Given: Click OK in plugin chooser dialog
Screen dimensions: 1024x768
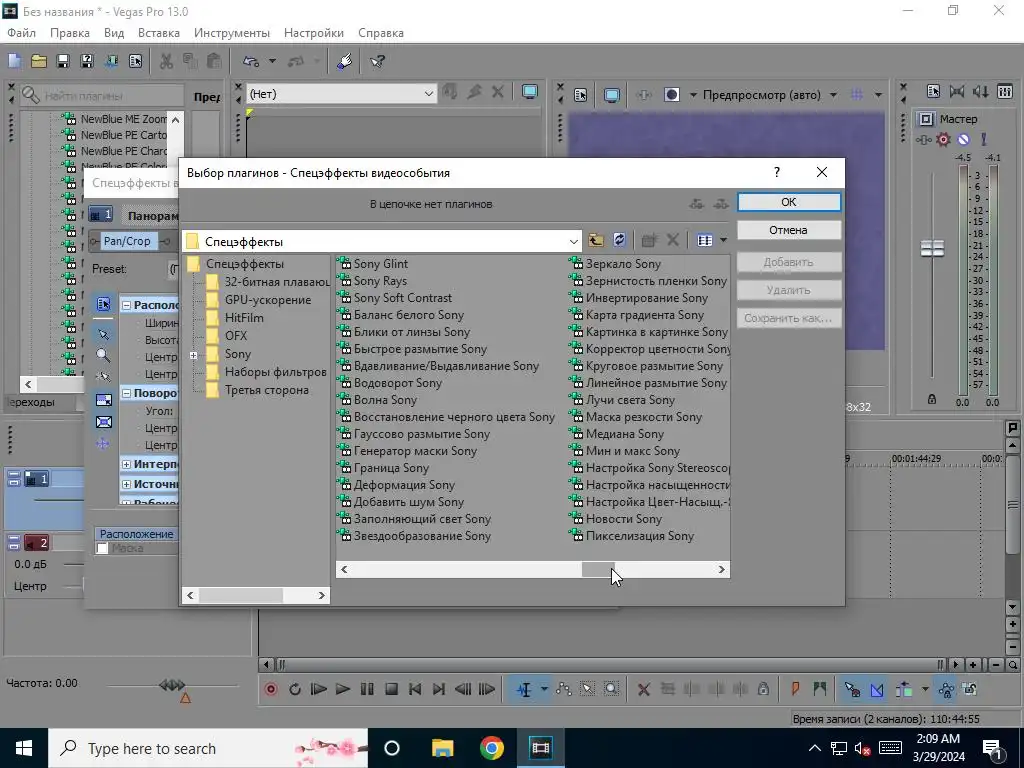Looking at the screenshot, I should [x=789, y=202].
